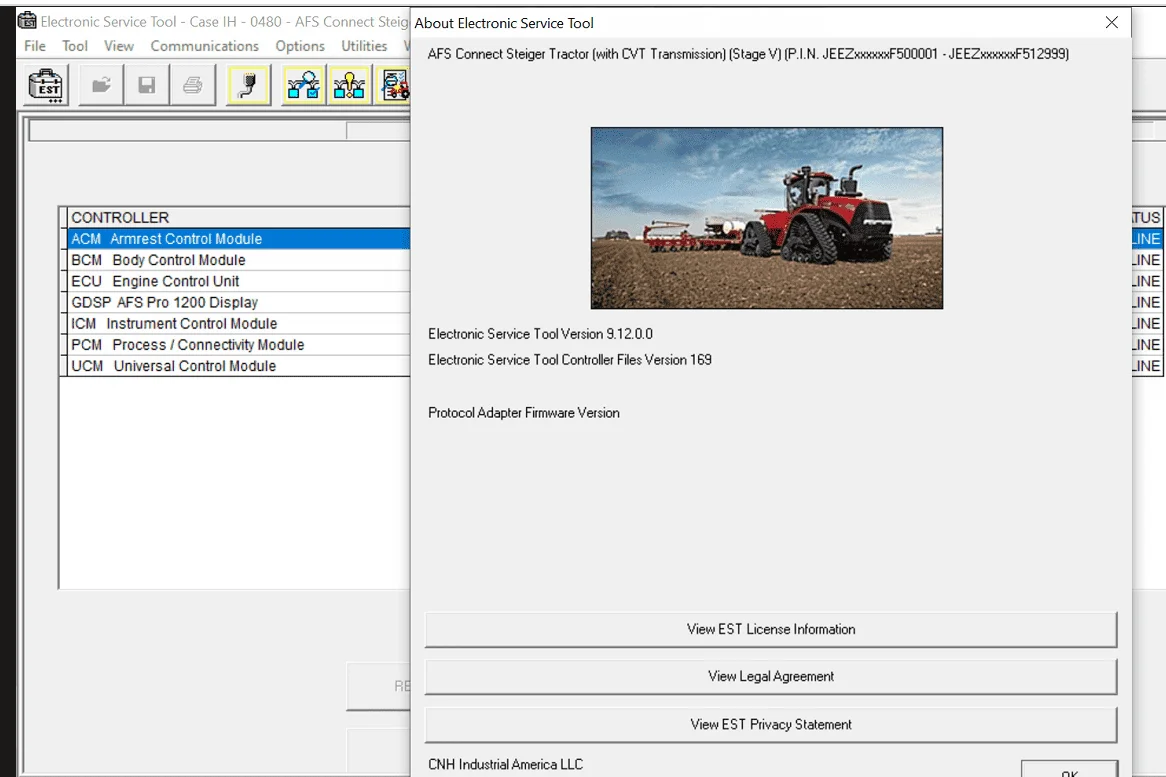
Task: Open the Options menu
Action: (300, 46)
